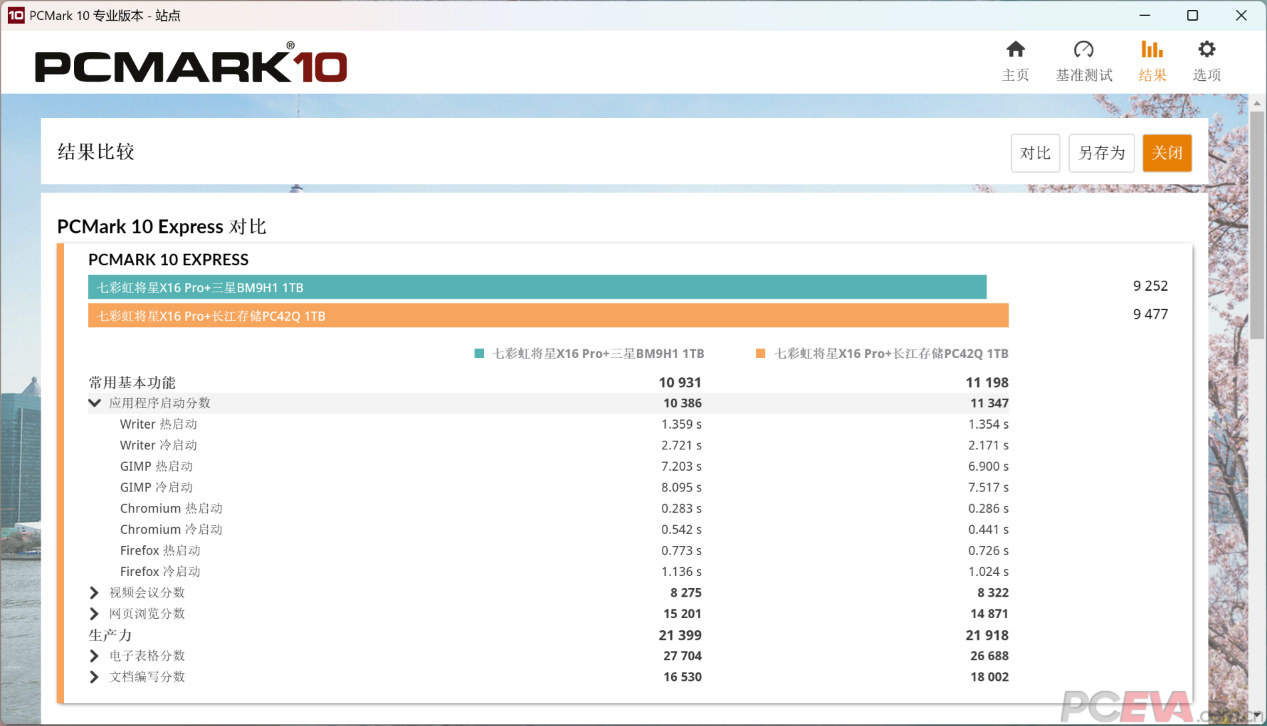1267x726 pixels.
Task: Click the Home house icon
Action: pos(1015,50)
